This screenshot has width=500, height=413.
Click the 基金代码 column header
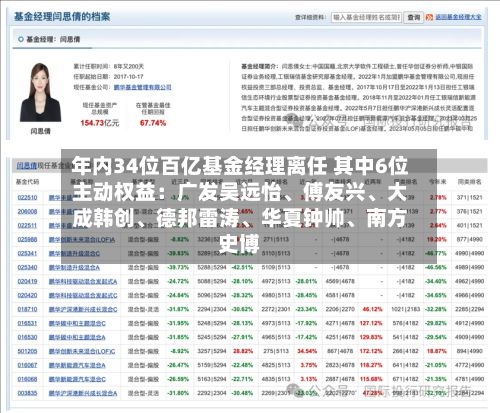pyautogui.click(x=27, y=182)
